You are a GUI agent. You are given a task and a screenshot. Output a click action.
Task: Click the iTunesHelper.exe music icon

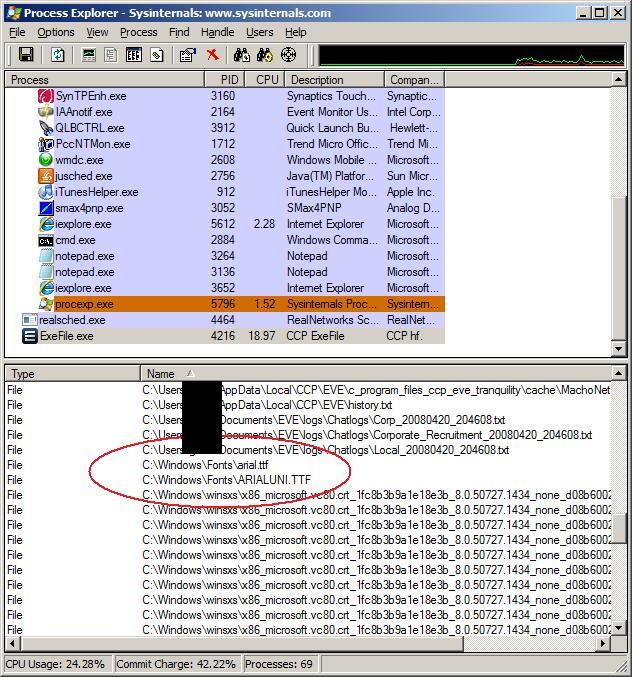pos(46,192)
